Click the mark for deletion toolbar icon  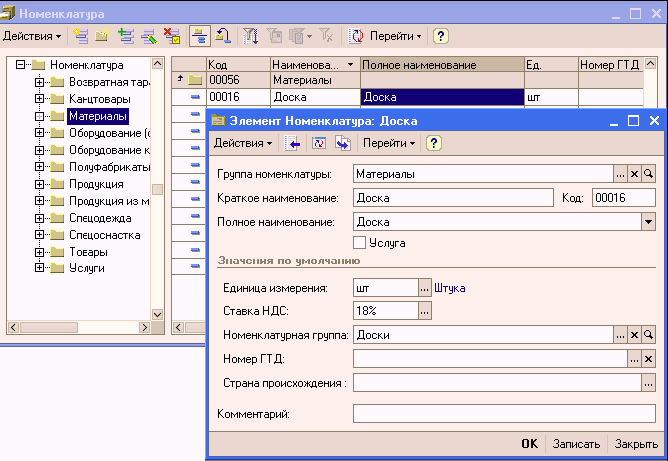pyautogui.click(x=171, y=36)
